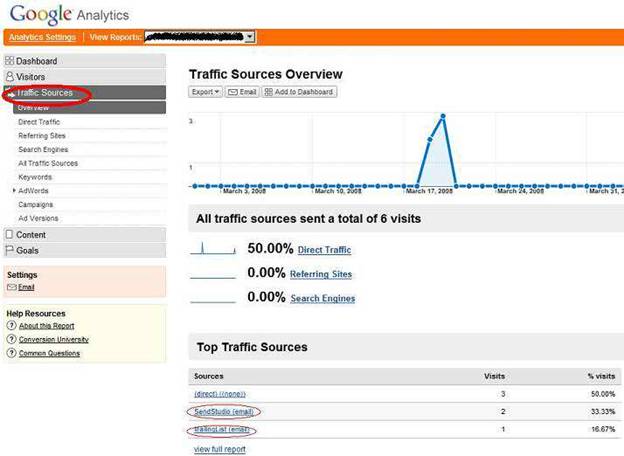Click the Add to Dashboard button
624x456 pixels.
[x=299, y=92]
